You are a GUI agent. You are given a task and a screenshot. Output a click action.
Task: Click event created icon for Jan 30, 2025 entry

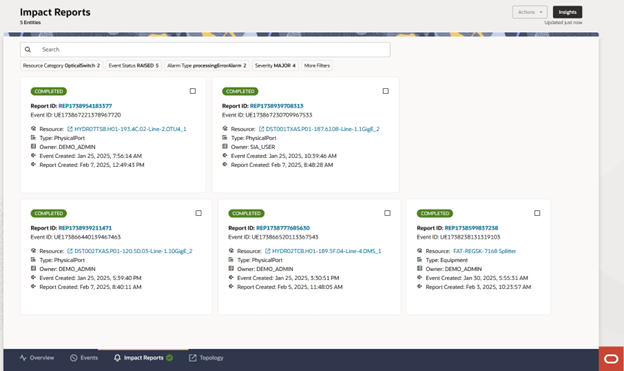click(419, 277)
